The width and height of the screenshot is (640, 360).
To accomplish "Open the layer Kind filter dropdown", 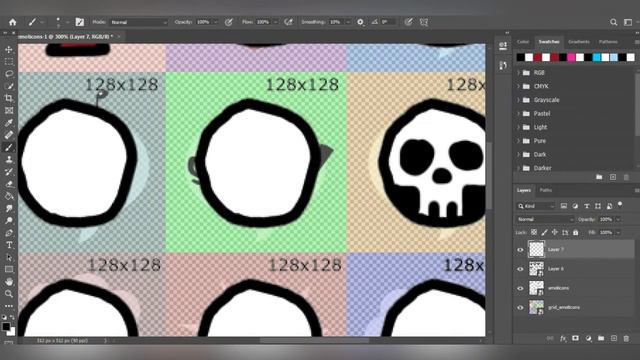I will tap(536, 206).
